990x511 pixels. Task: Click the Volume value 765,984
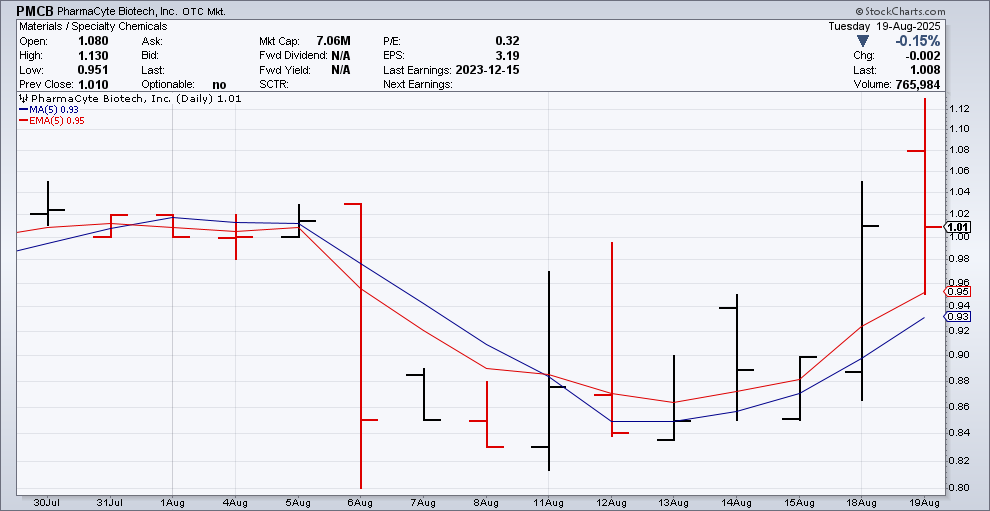917,85
